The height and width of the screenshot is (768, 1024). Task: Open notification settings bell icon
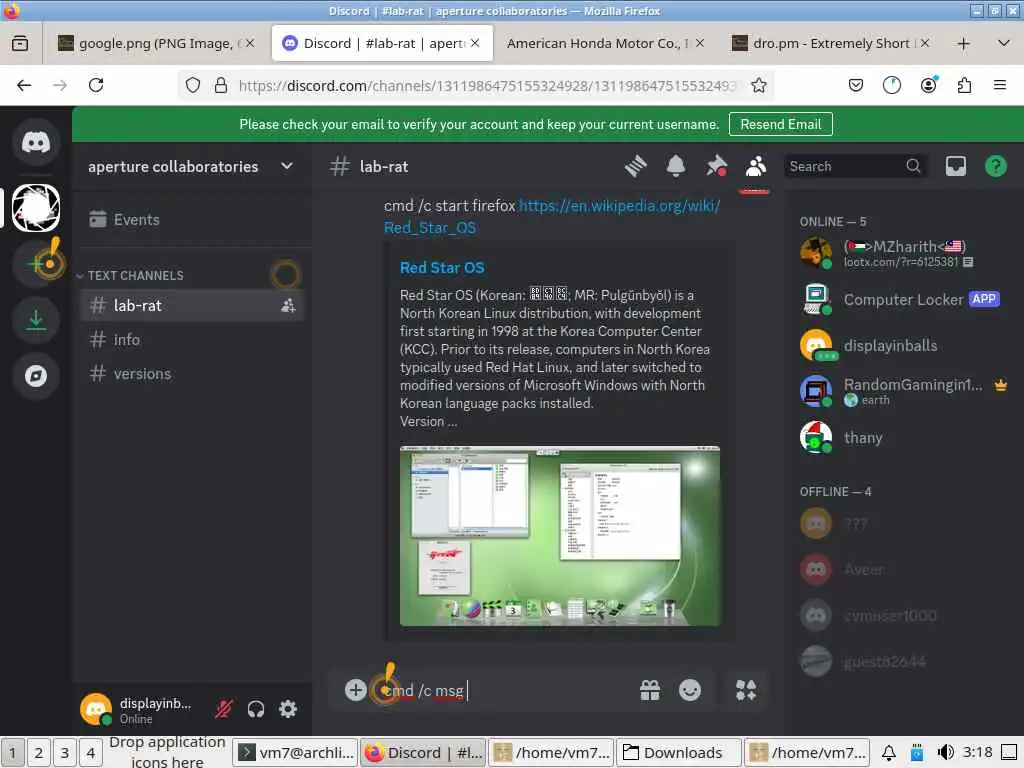(676, 167)
